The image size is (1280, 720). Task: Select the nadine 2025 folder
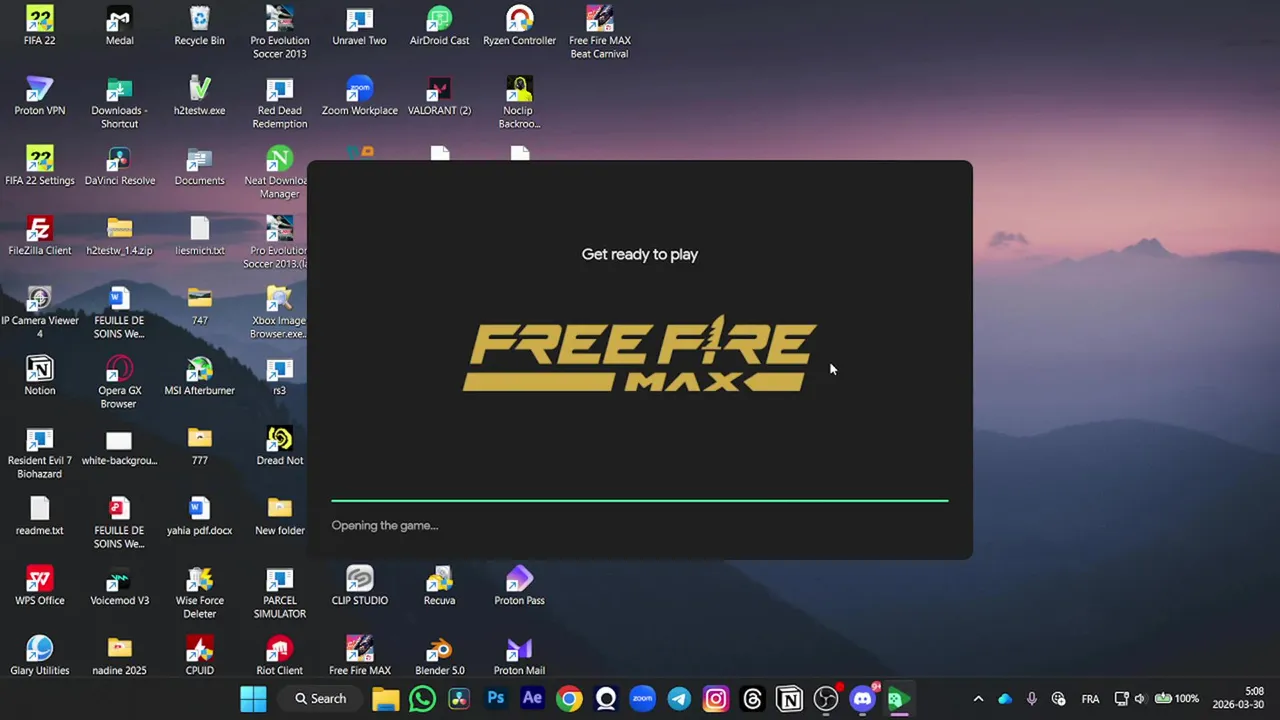click(119, 656)
